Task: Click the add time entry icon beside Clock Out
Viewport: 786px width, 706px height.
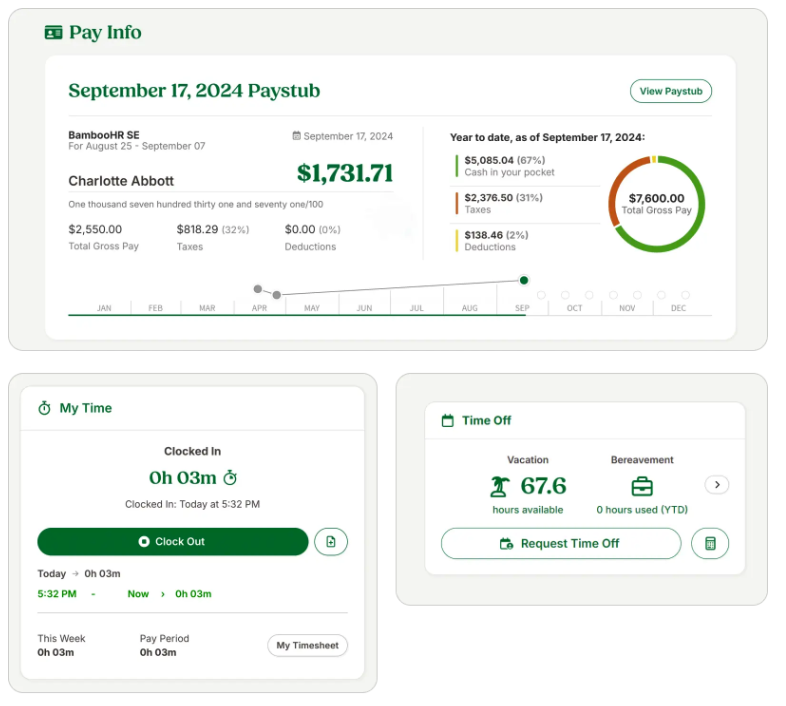Action: [x=331, y=542]
